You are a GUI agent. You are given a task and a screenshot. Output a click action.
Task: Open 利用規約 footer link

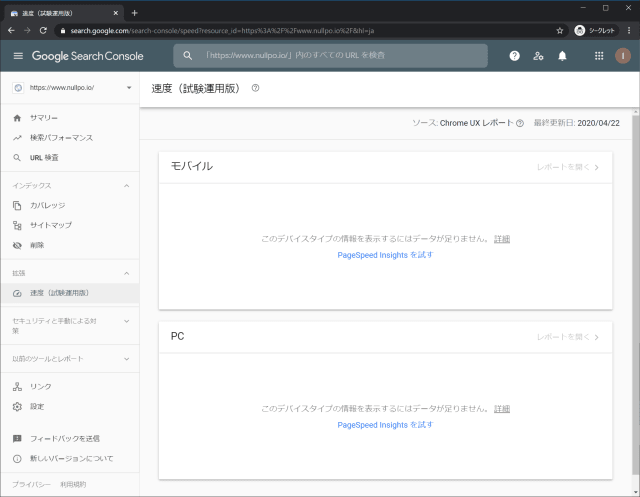(x=73, y=484)
